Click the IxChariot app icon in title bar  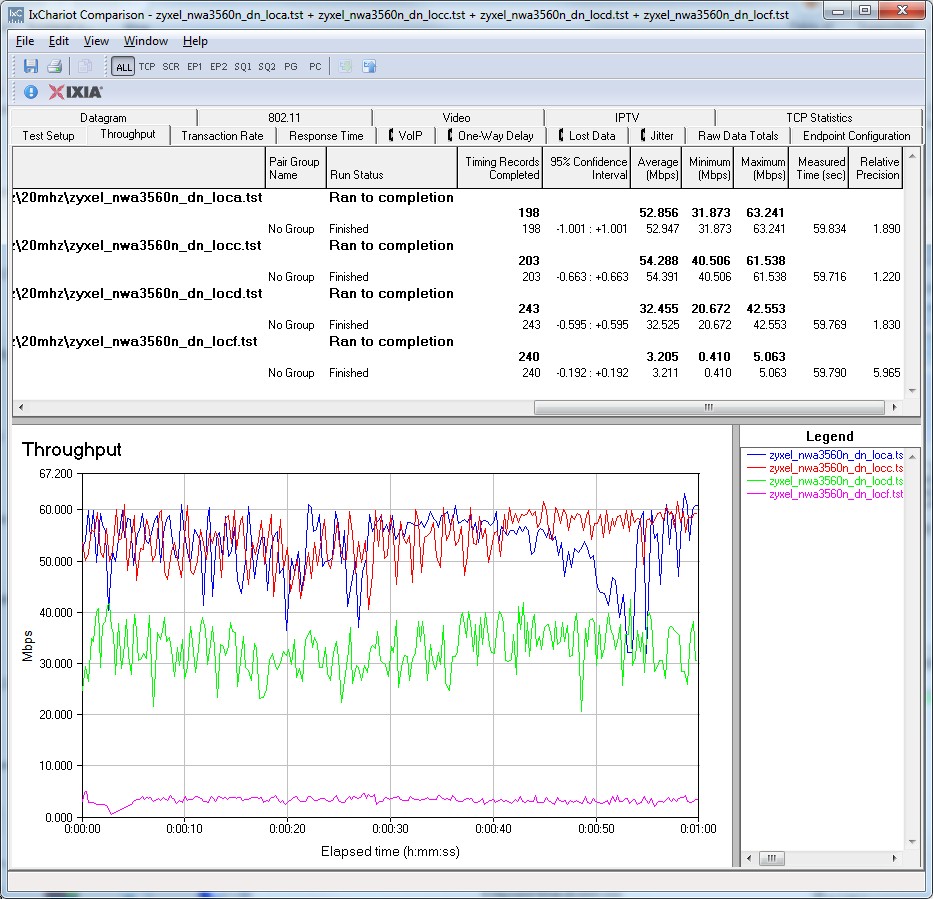[15, 14]
